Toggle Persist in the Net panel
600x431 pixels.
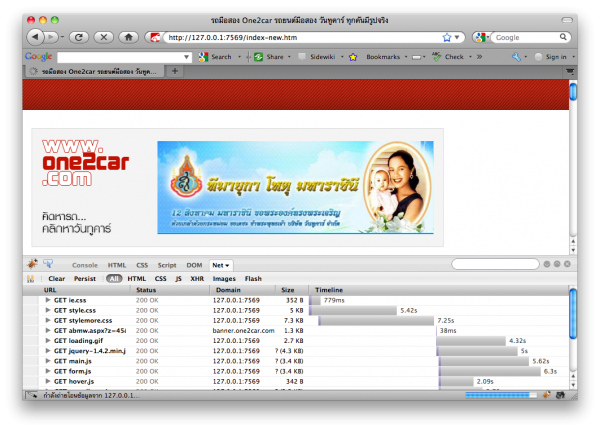click(85, 279)
